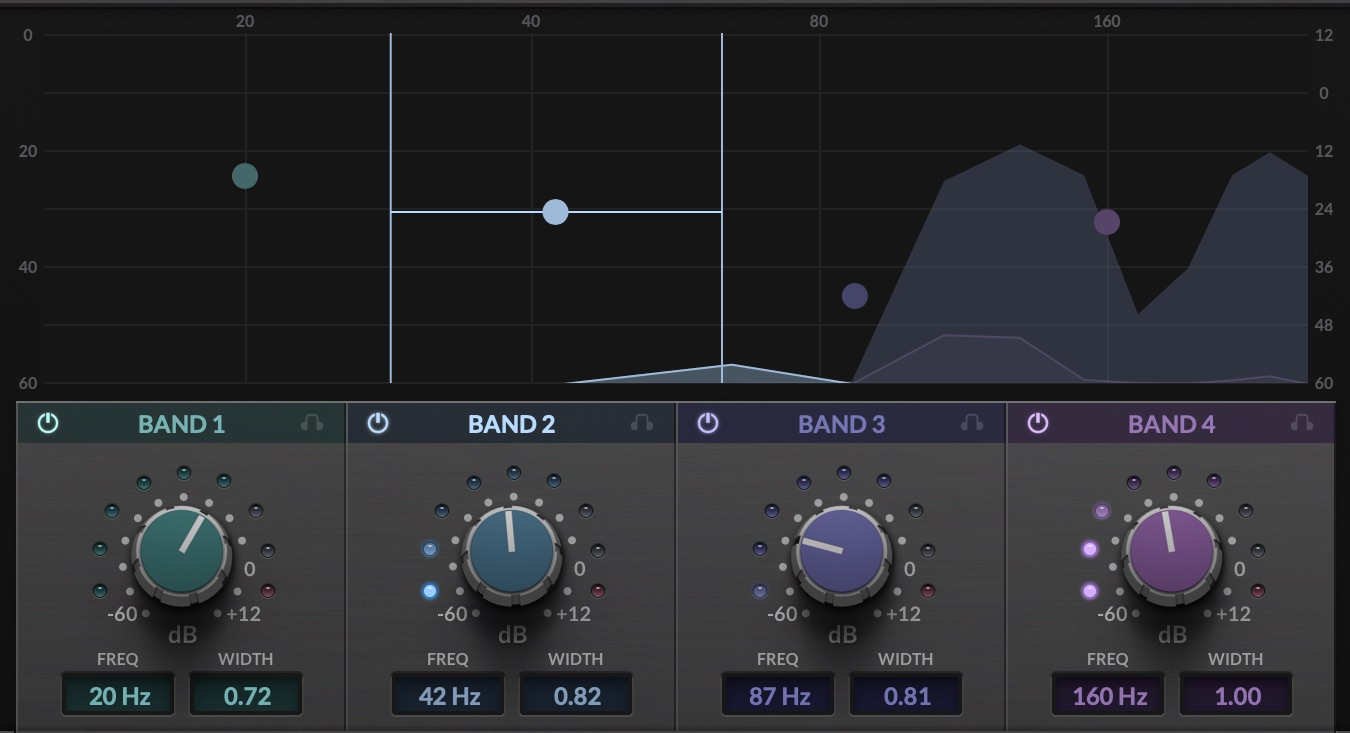Solo Band 1 with headphone icon
Screen dimensions: 1350x733
[312, 423]
